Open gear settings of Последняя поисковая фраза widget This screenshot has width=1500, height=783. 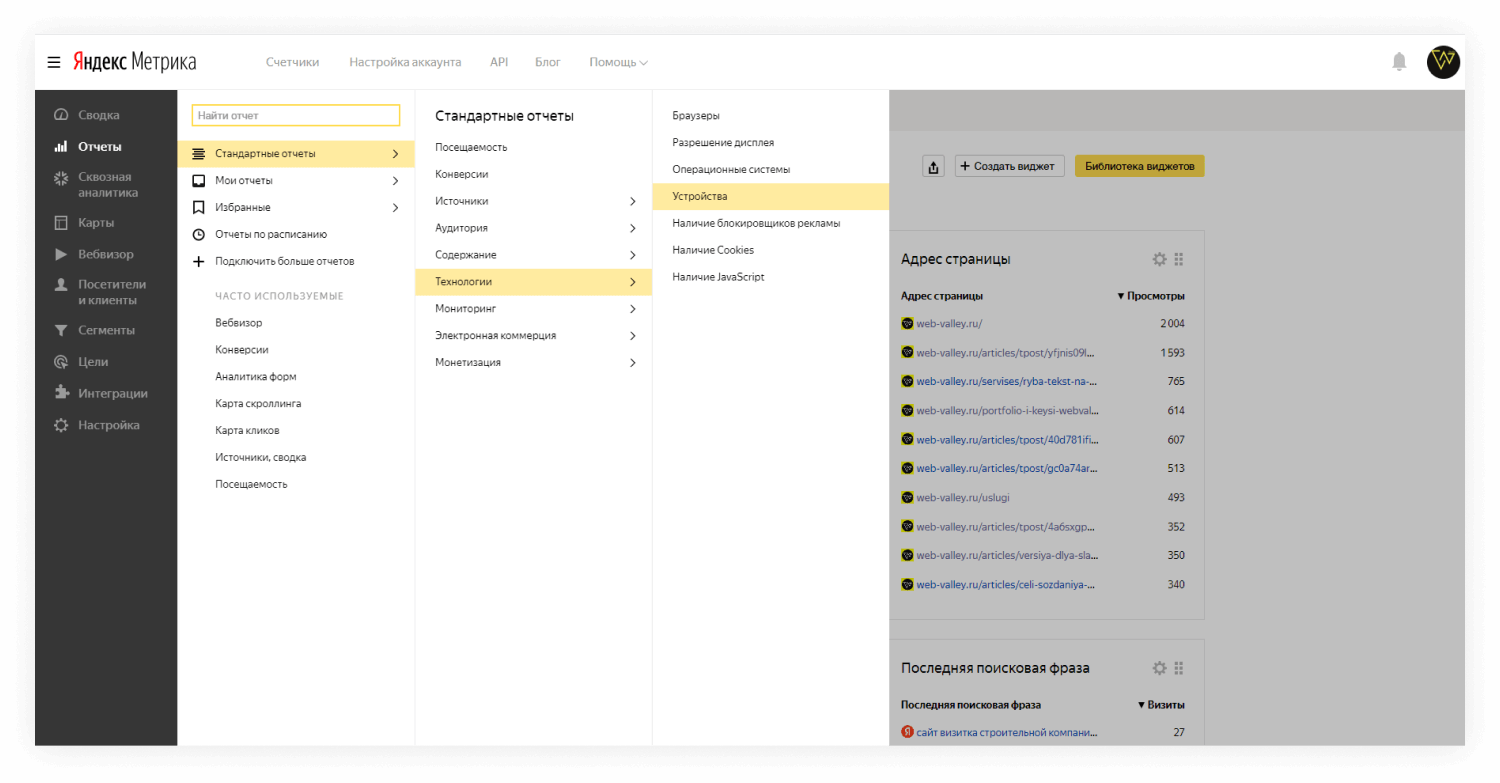point(1159,668)
